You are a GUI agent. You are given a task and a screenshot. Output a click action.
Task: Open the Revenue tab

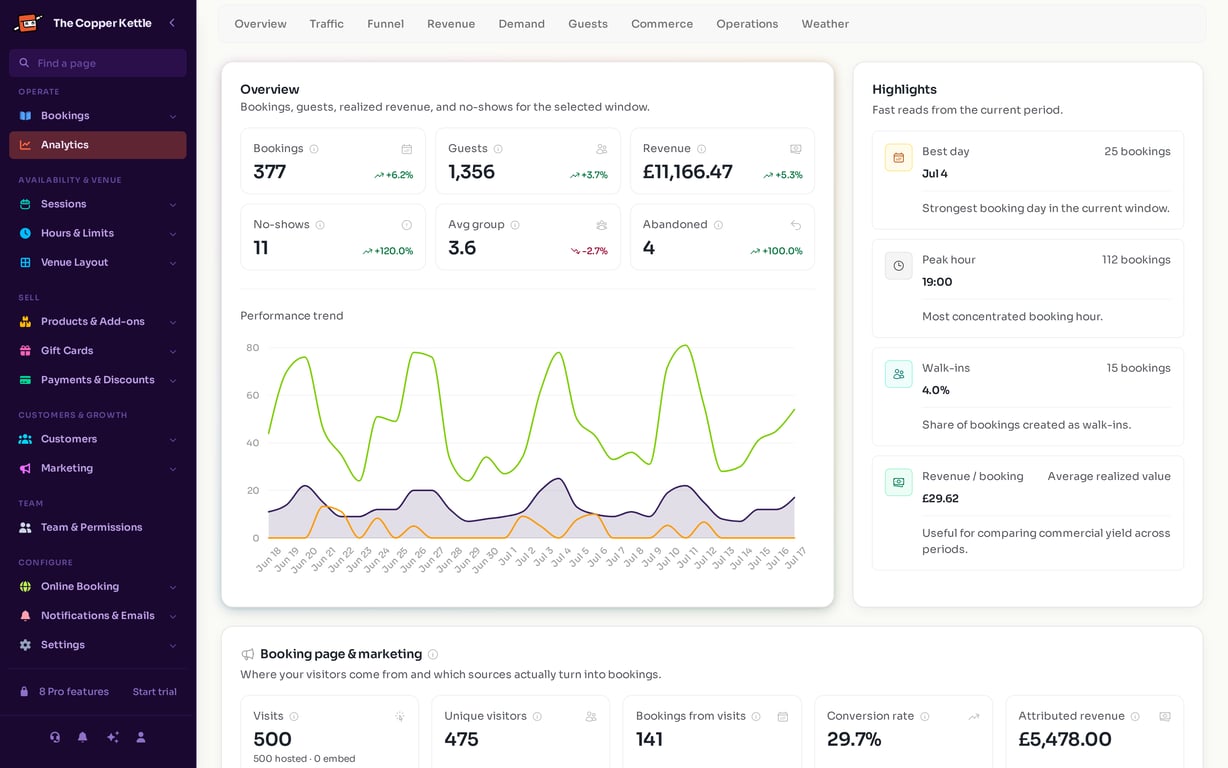click(x=451, y=24)
